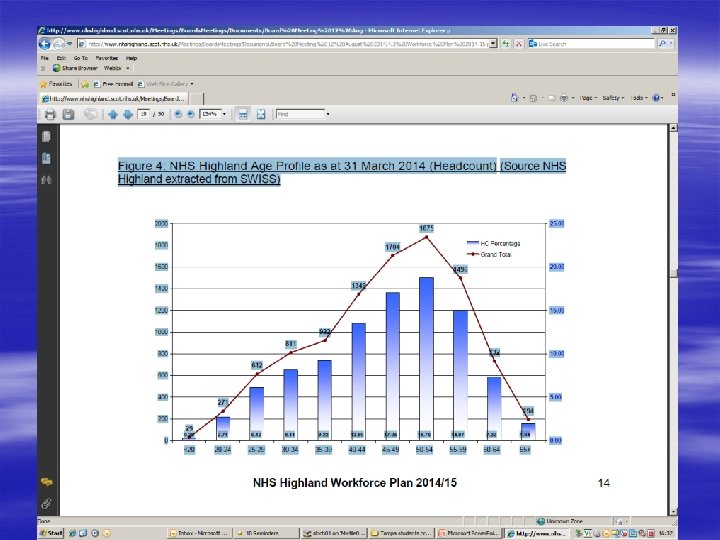Screen dimensions: 720x540
Task: Click the Figure 4 highlighted caption text
Action: pyautogui.click(x=342, y=172)
